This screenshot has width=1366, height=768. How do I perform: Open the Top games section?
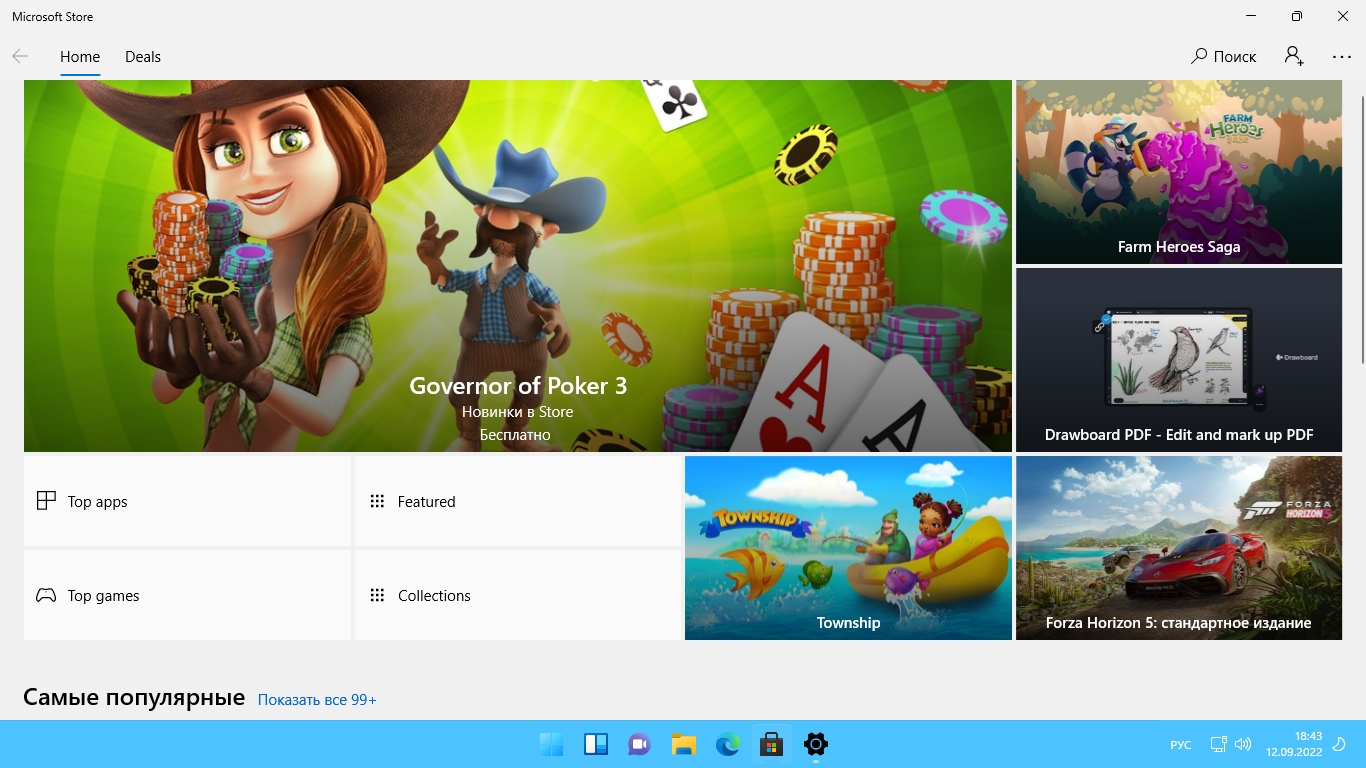pos(188,595)
